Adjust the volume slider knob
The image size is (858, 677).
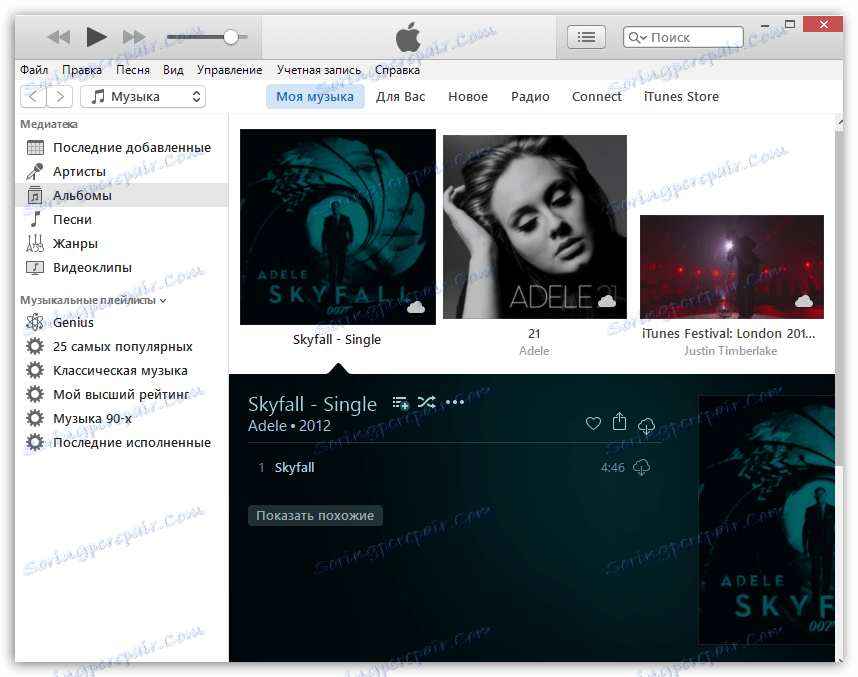[231, 37]
